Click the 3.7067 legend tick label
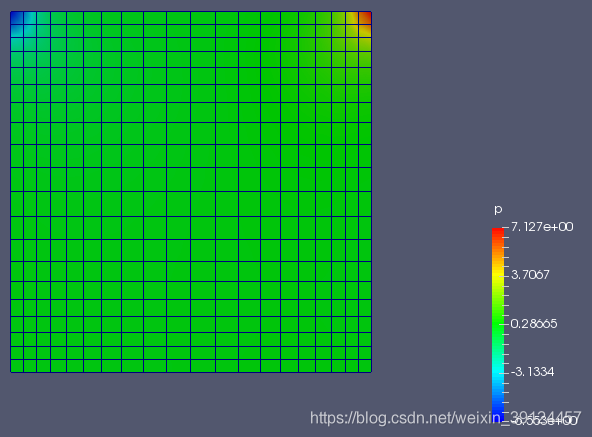 click(530, 275)
